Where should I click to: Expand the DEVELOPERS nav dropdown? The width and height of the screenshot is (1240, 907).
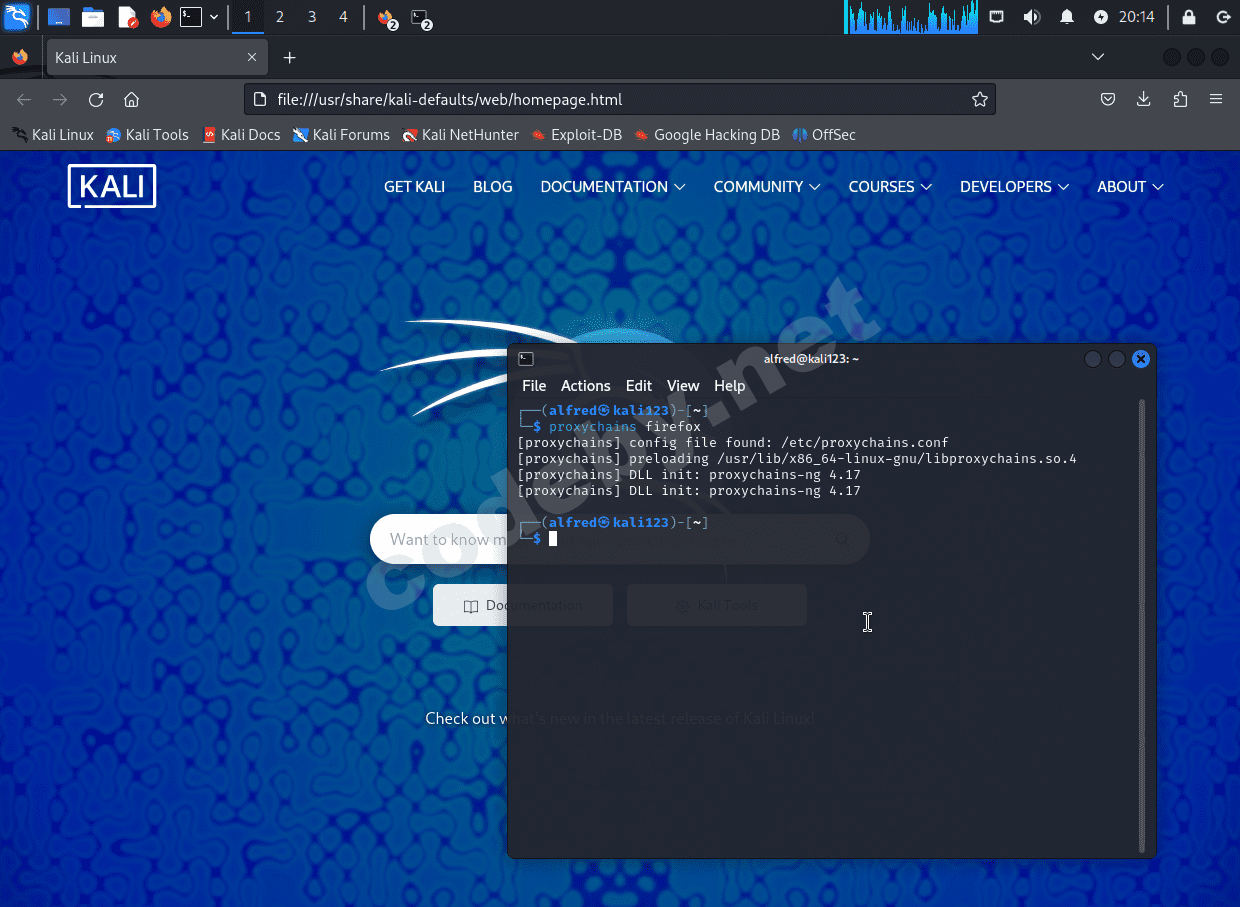[x=1014, y=187]
